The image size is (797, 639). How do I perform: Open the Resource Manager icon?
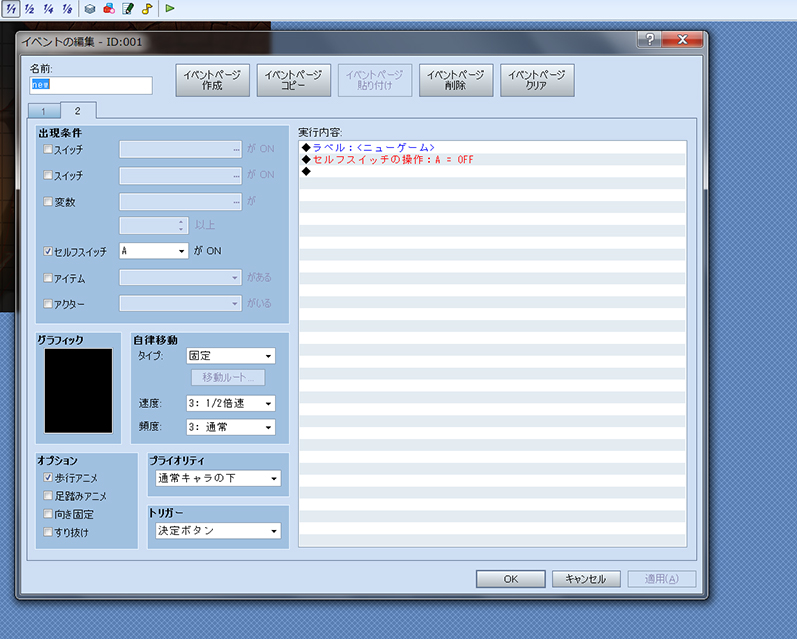tap(109, 9)
